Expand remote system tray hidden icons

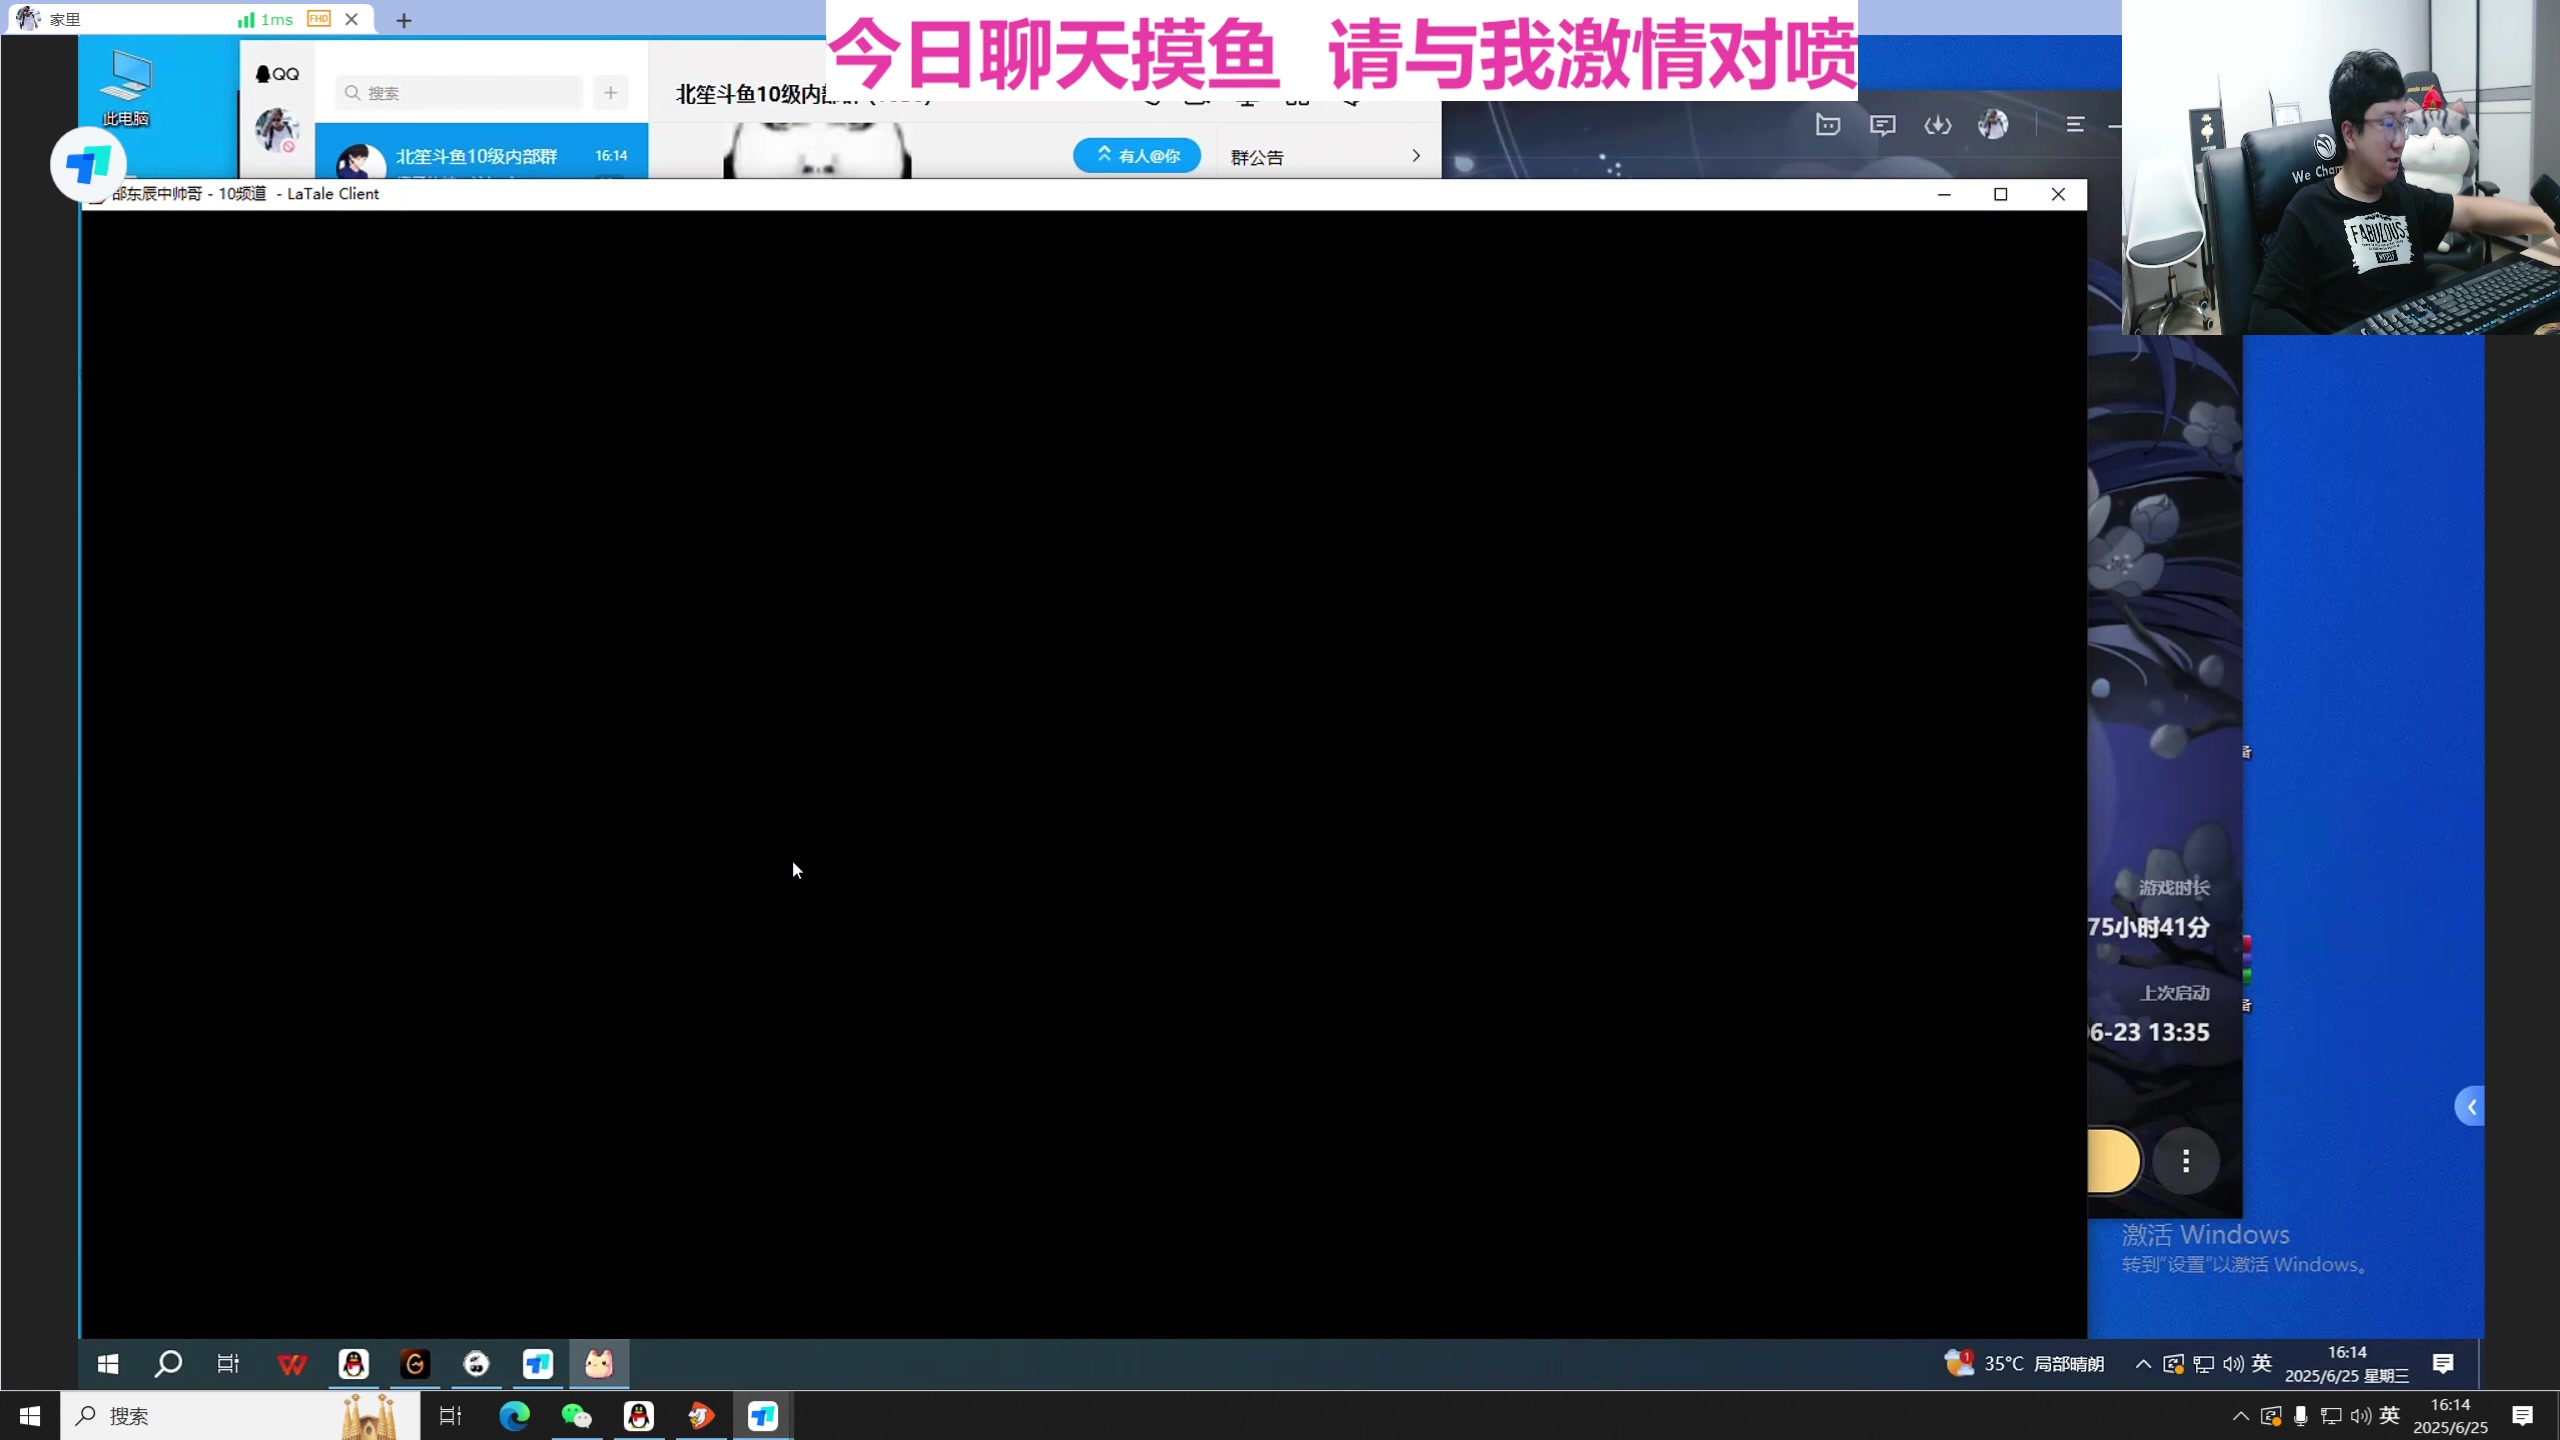pos(2143,1364)
